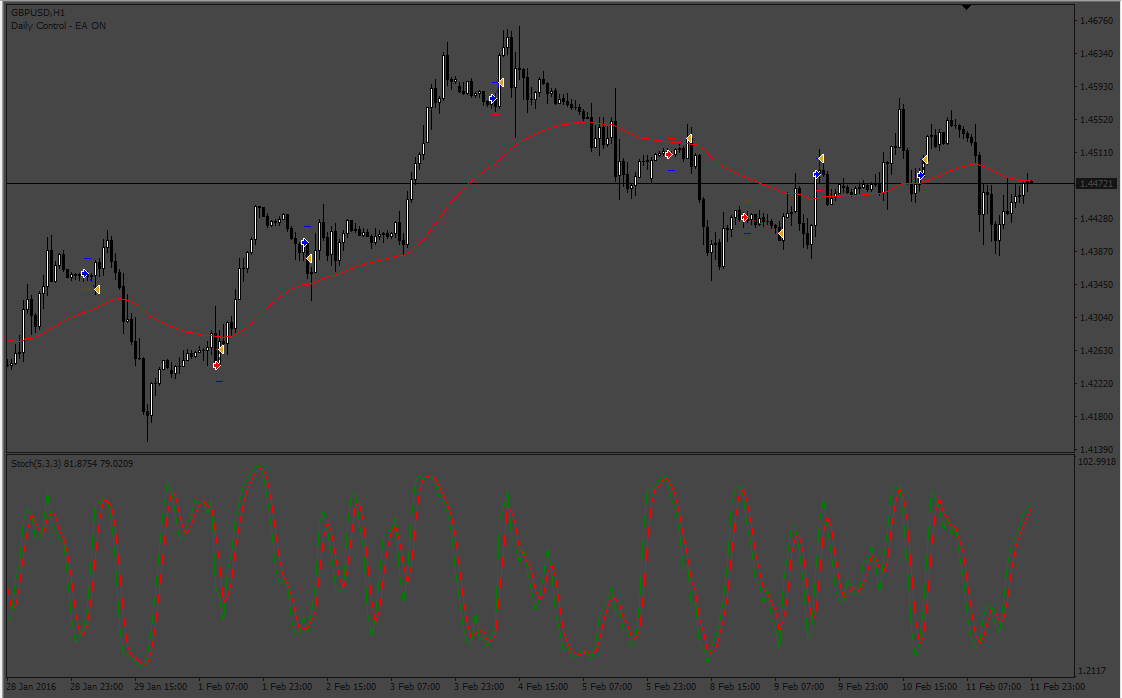This screenshot has height=698, width=1122.
Task: Click the 1.42220 price scale value
Action: click(1096, 384)
